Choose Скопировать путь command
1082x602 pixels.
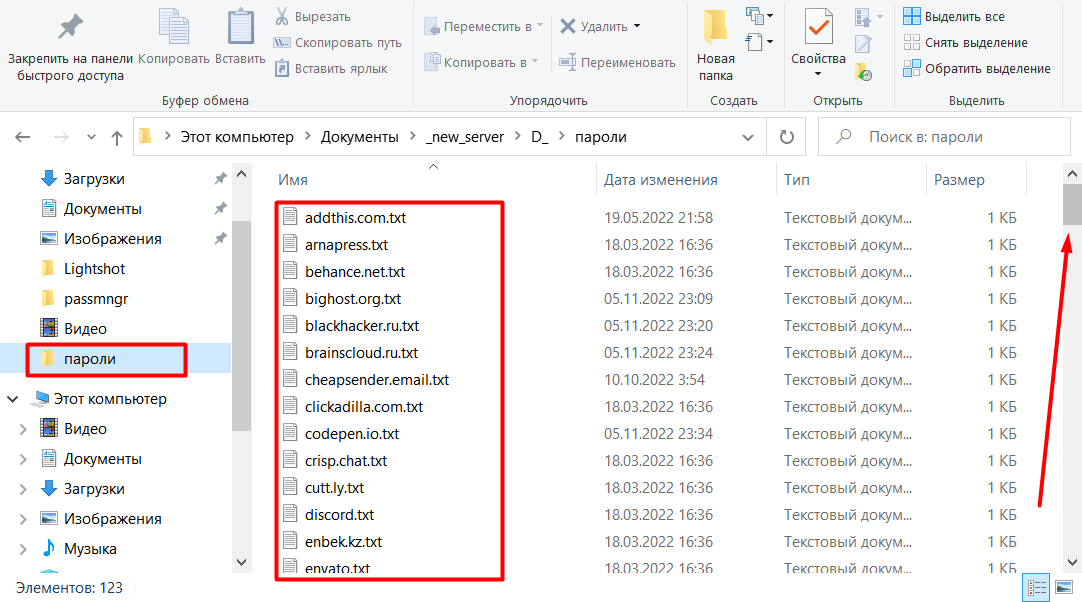click(337, 43)
